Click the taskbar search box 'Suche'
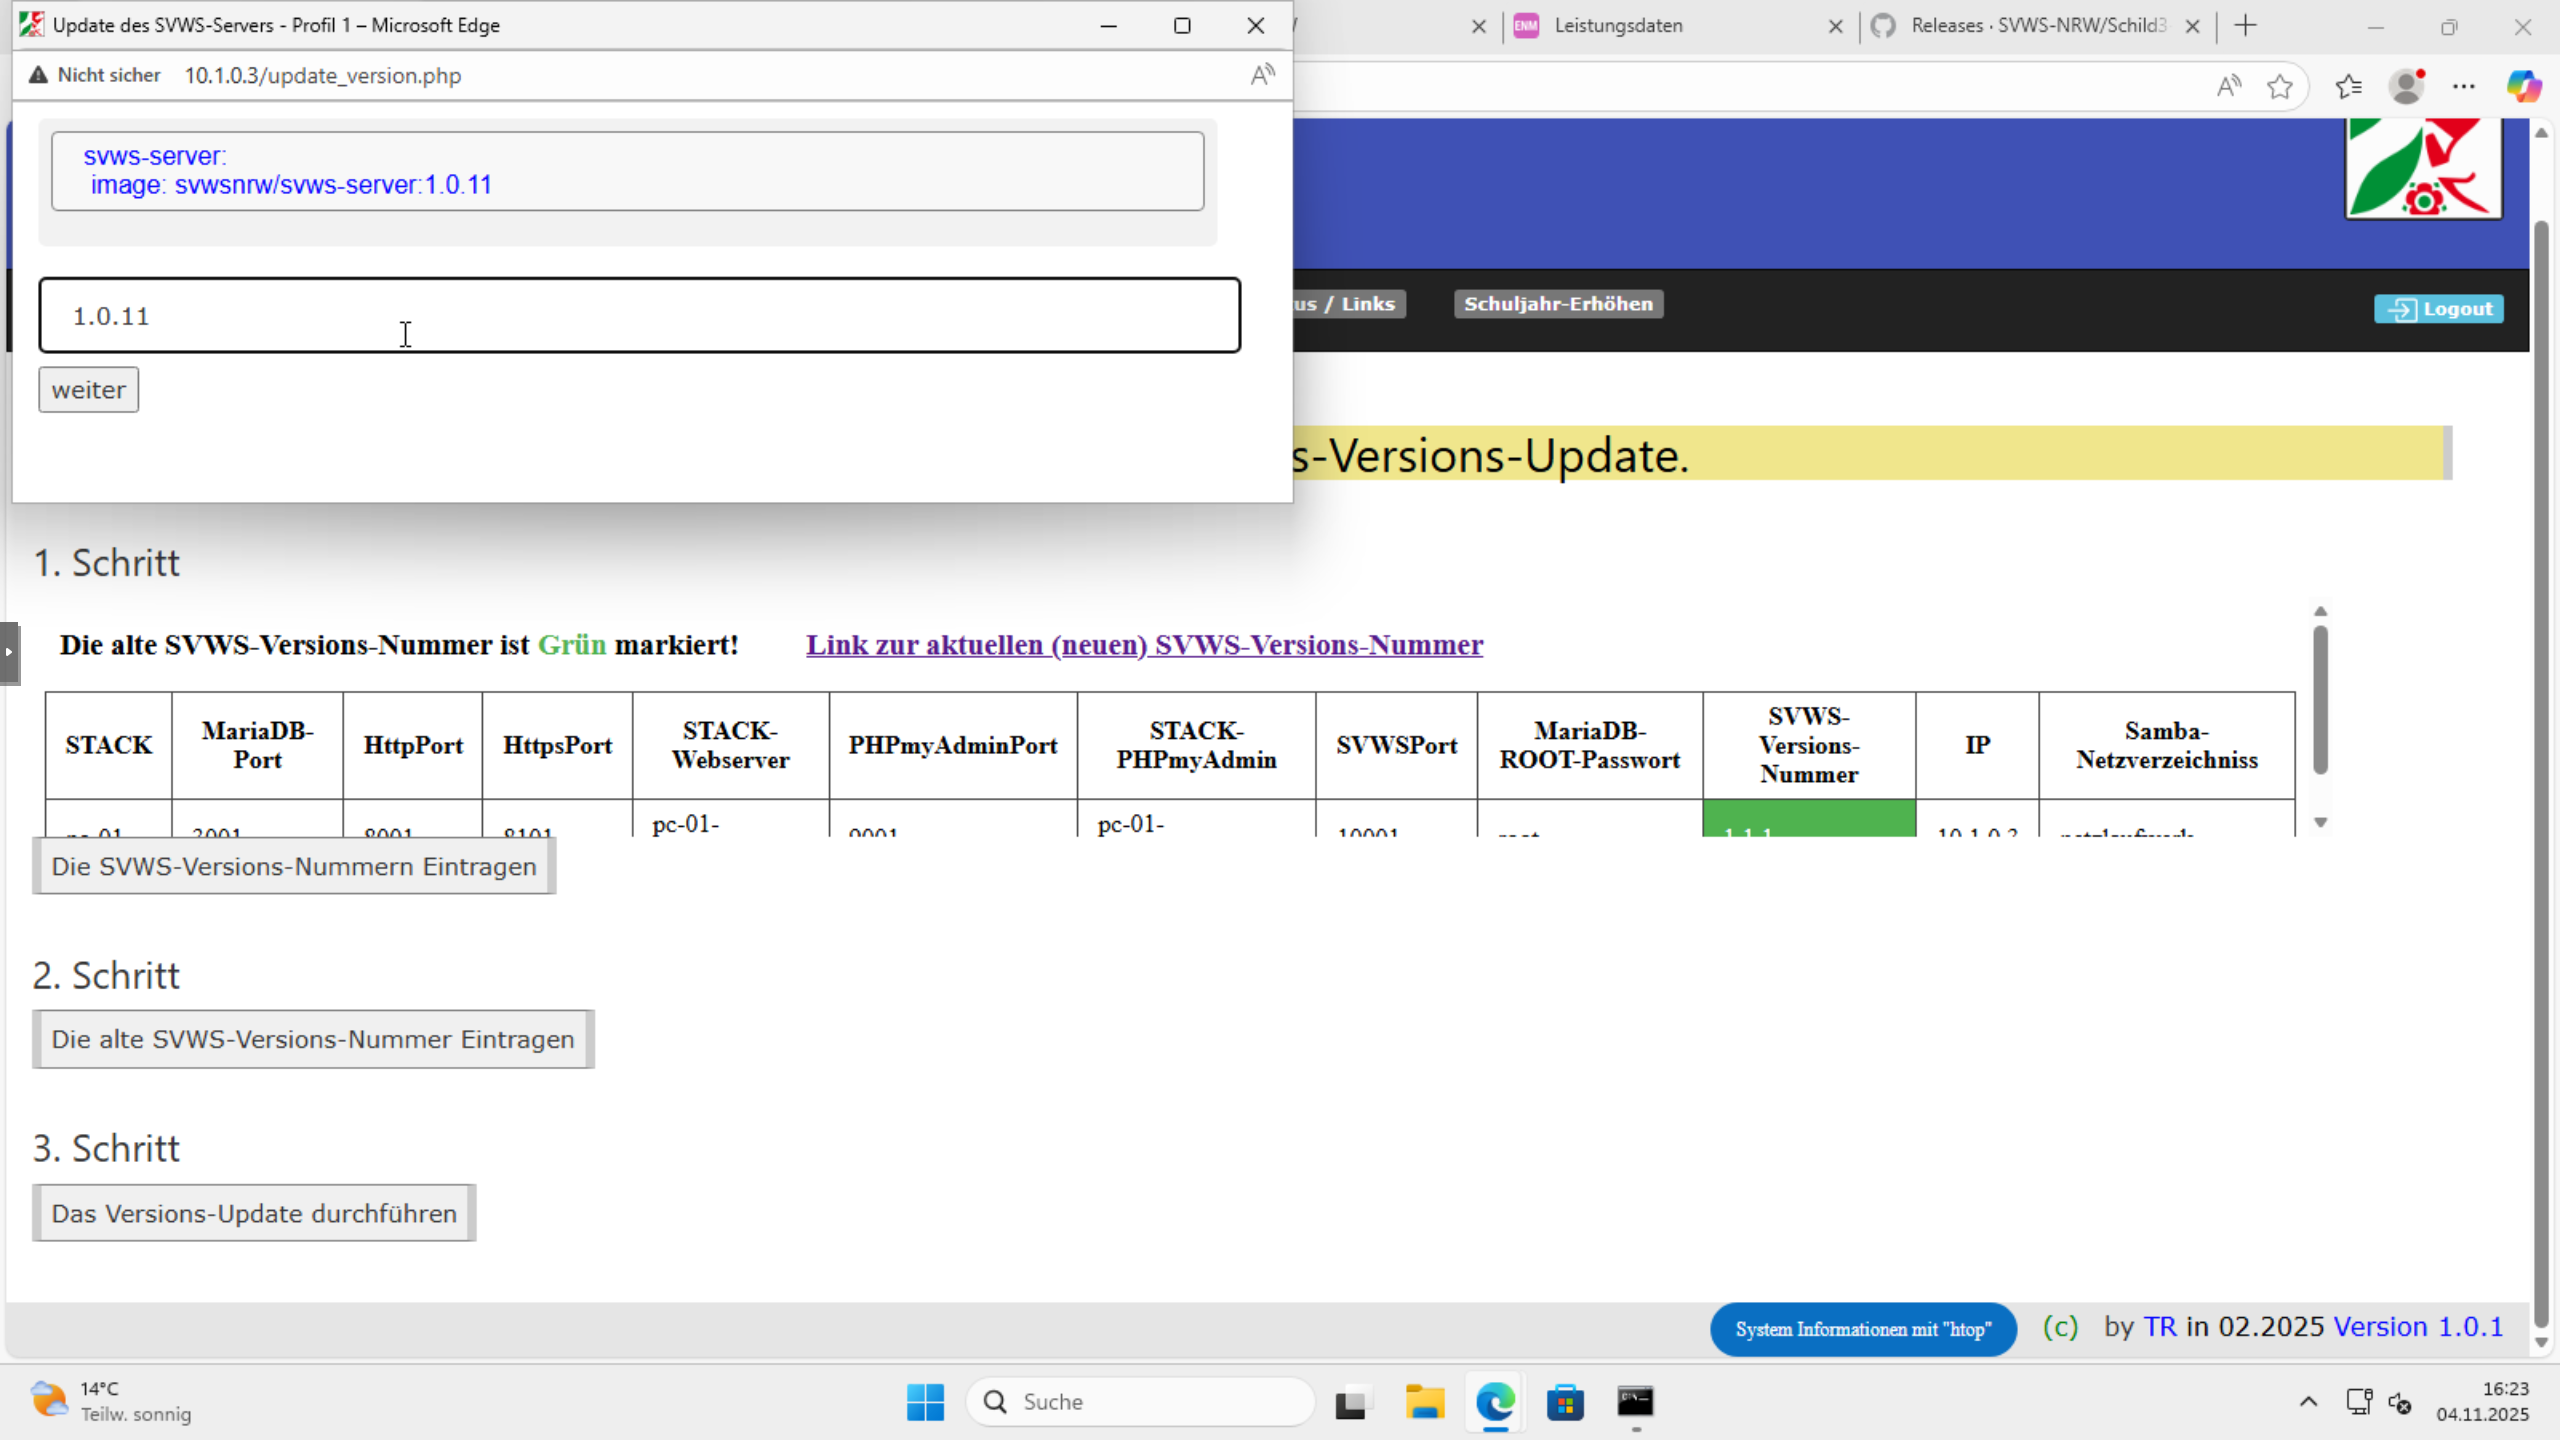The width and height of the screenshot is (2560, 1440). (x=1140, y=1402)
